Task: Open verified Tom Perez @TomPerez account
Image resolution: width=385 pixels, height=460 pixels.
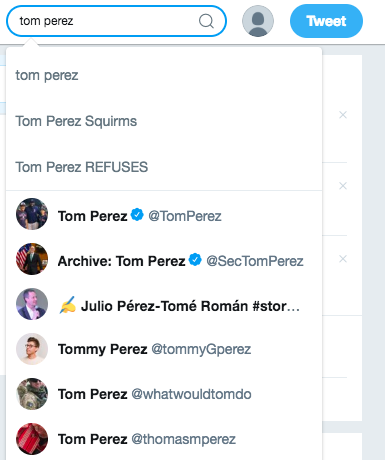Action: (164, 214)
